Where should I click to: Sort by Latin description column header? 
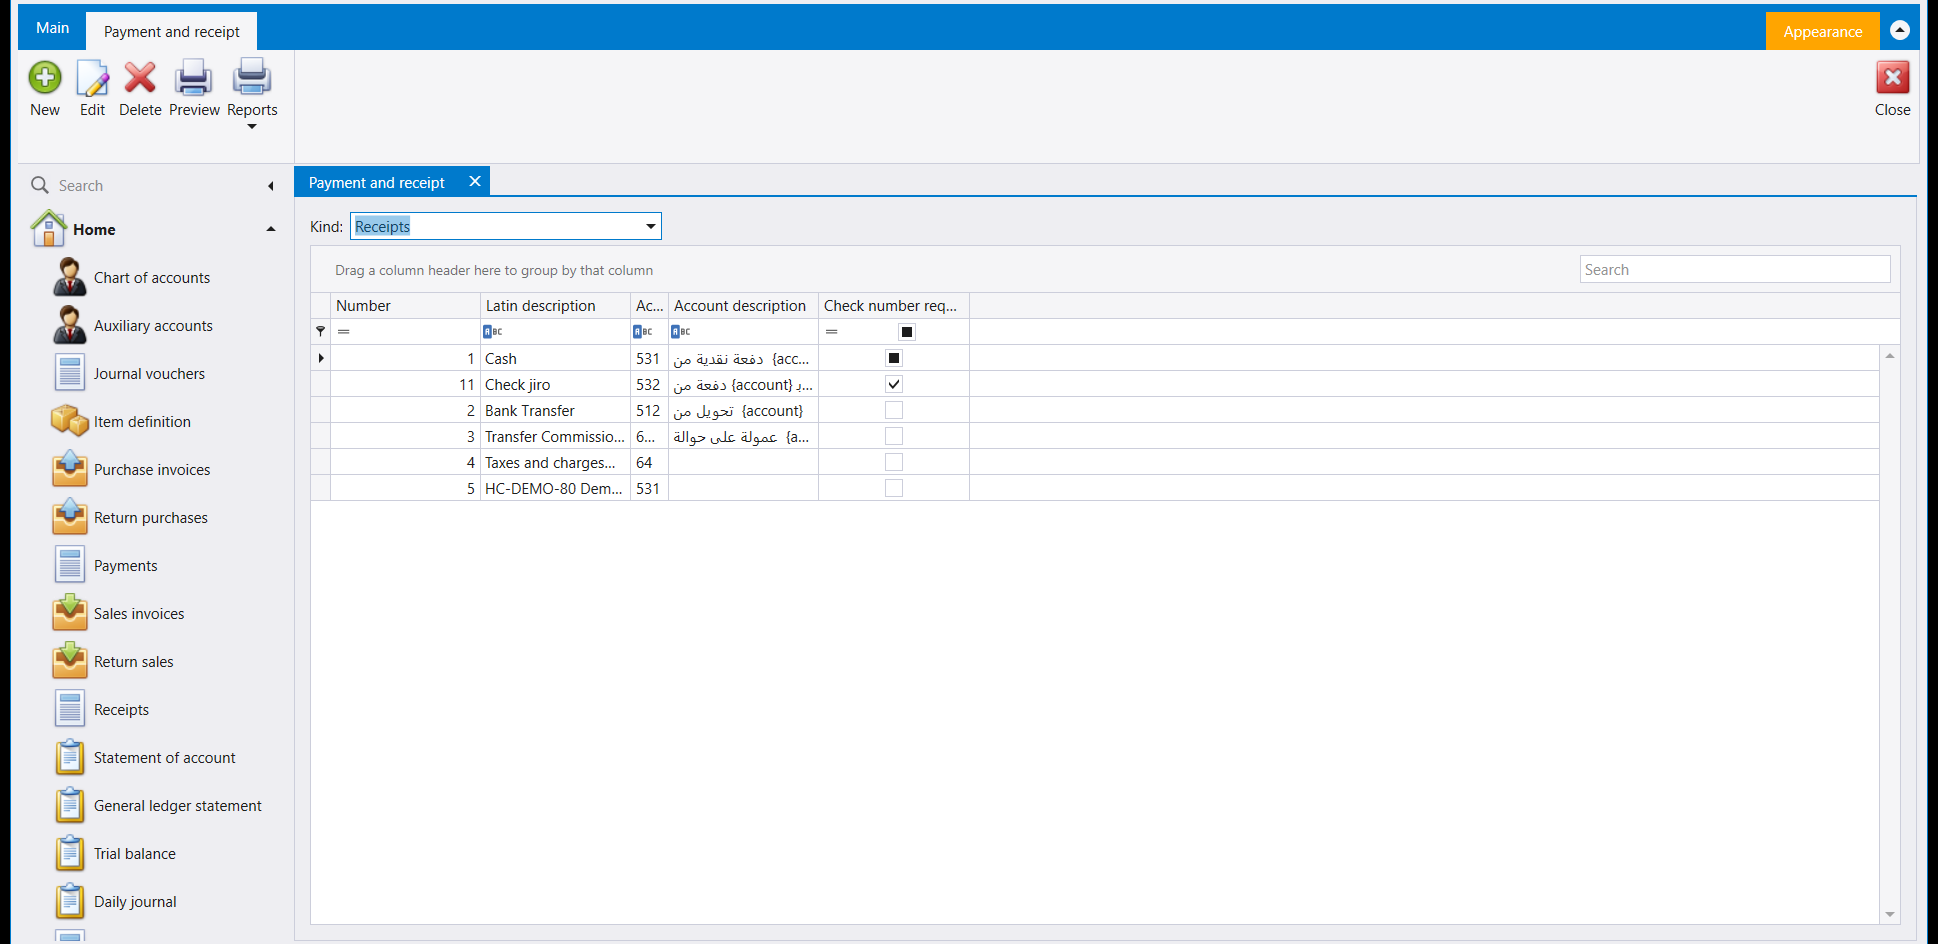555,306
